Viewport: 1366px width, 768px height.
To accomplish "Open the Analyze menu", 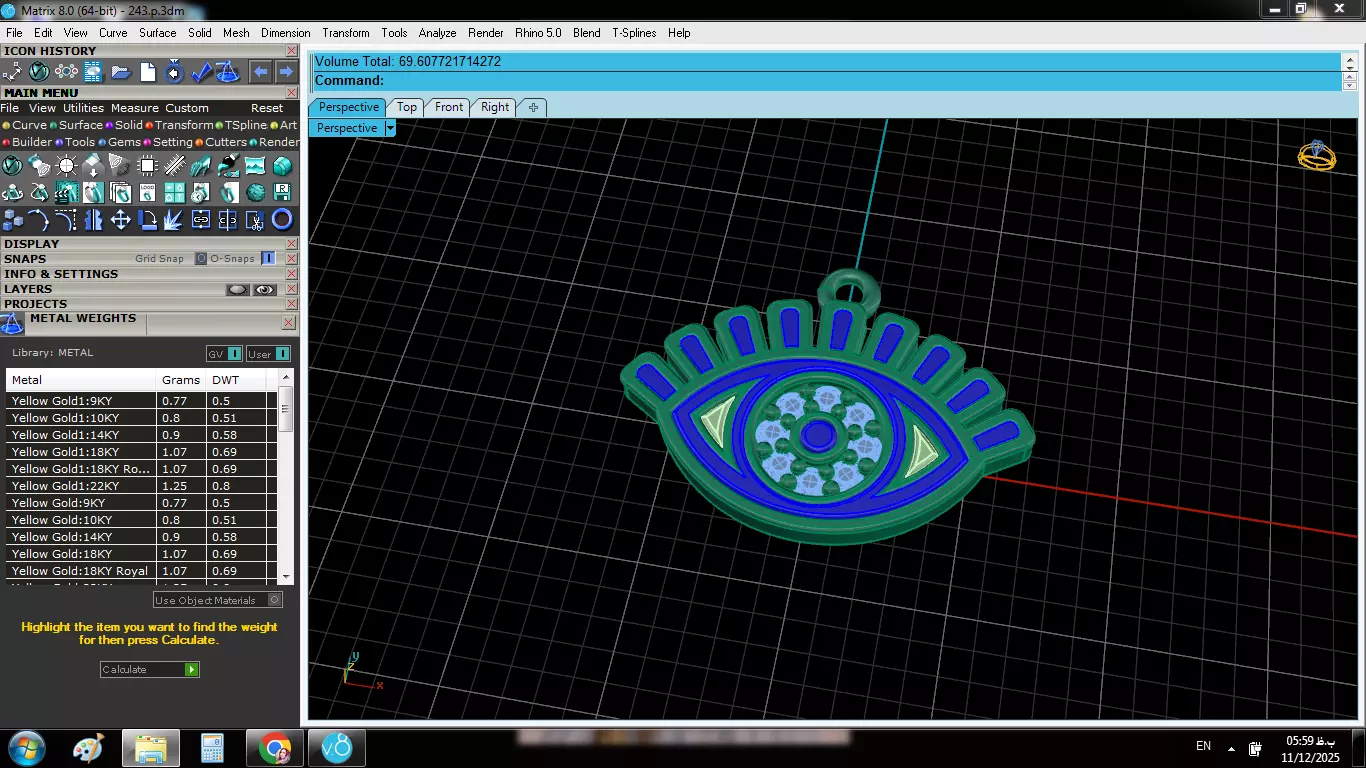I will coord(437,33).
